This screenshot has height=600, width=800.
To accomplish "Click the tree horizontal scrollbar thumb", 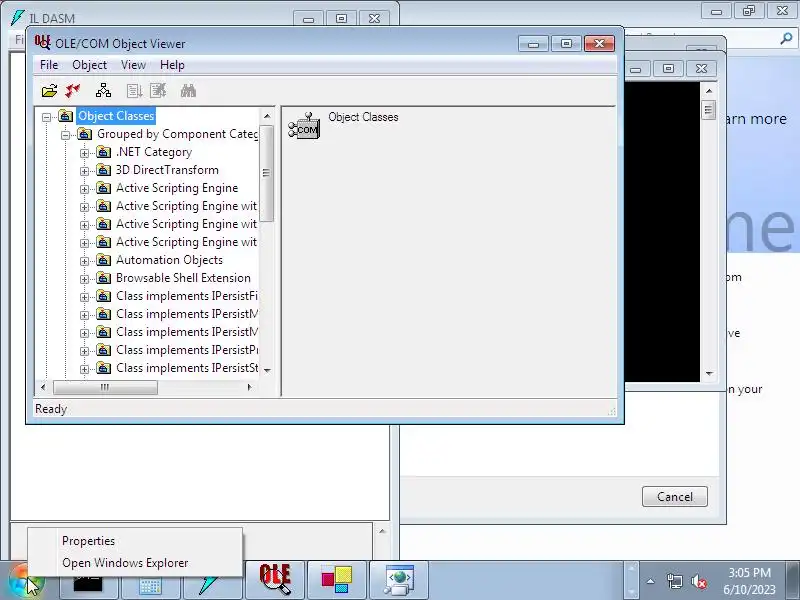I will tap(105, 387).
